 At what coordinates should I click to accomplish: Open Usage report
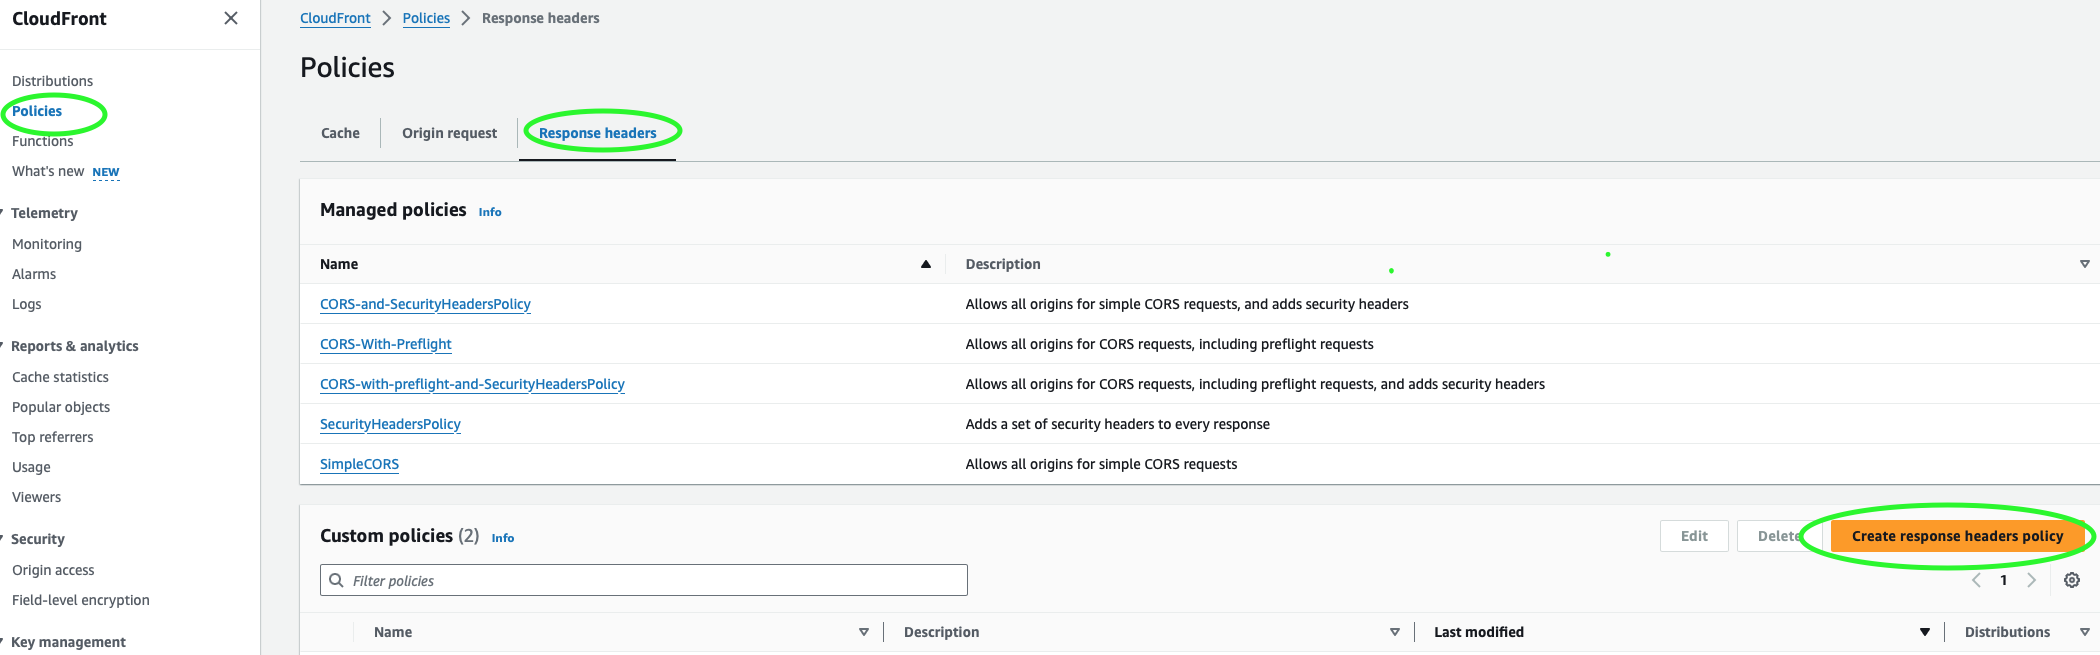pyautogui.click(x=31, y=467)
